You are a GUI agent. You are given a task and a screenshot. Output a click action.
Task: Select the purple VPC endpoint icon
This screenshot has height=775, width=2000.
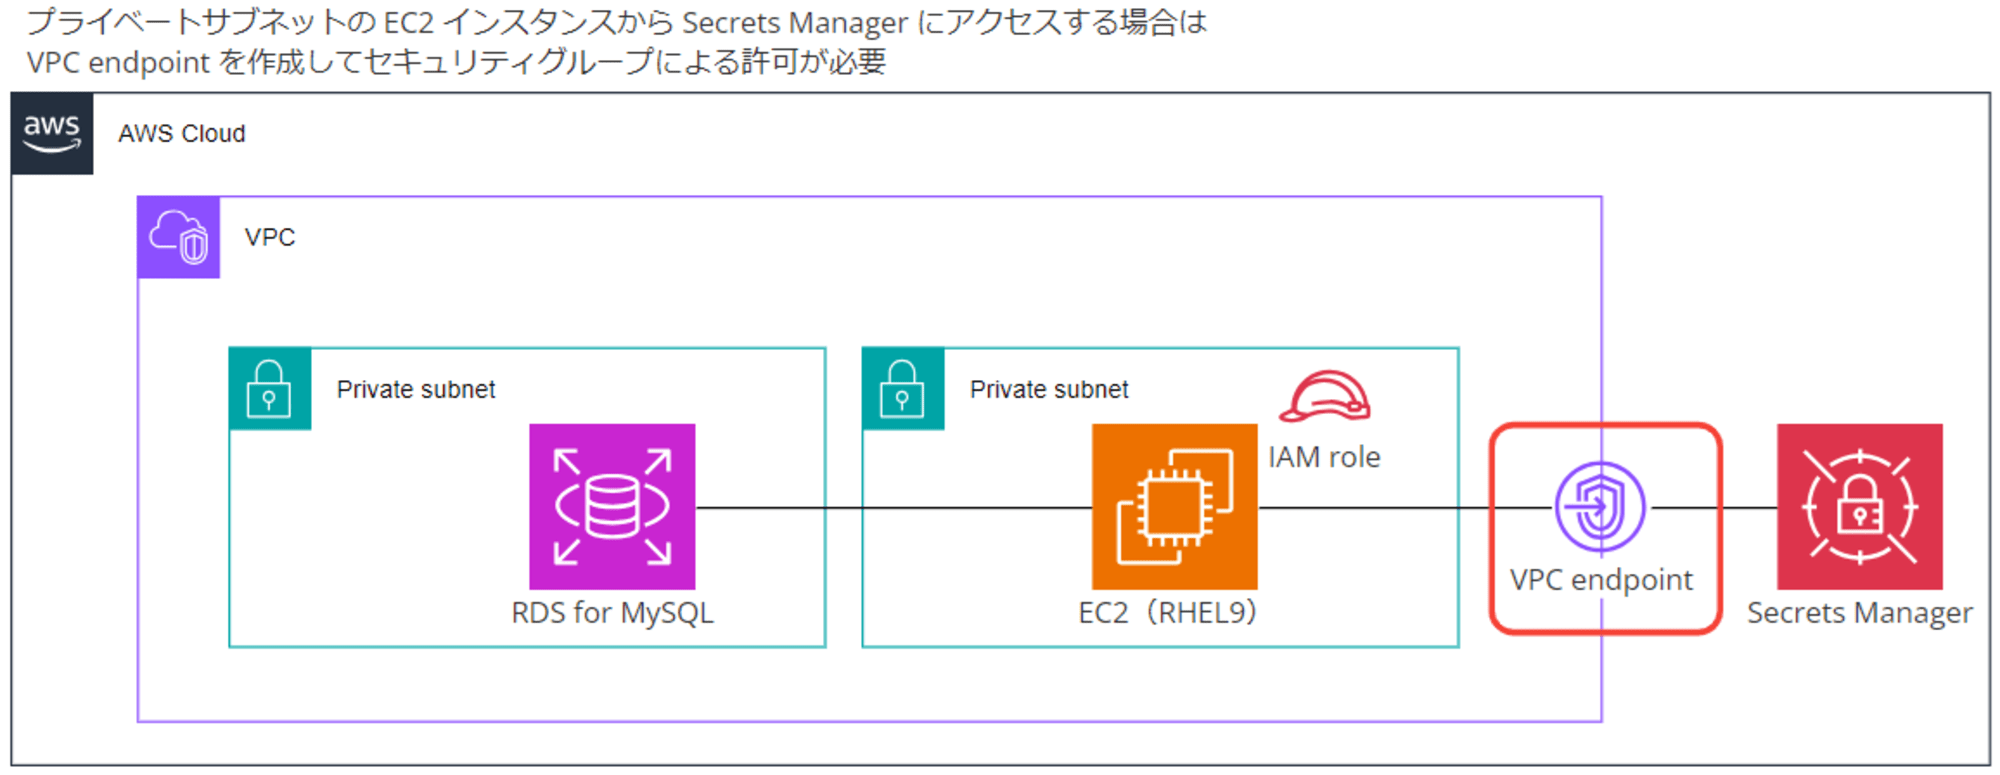tap(1600, 507)
